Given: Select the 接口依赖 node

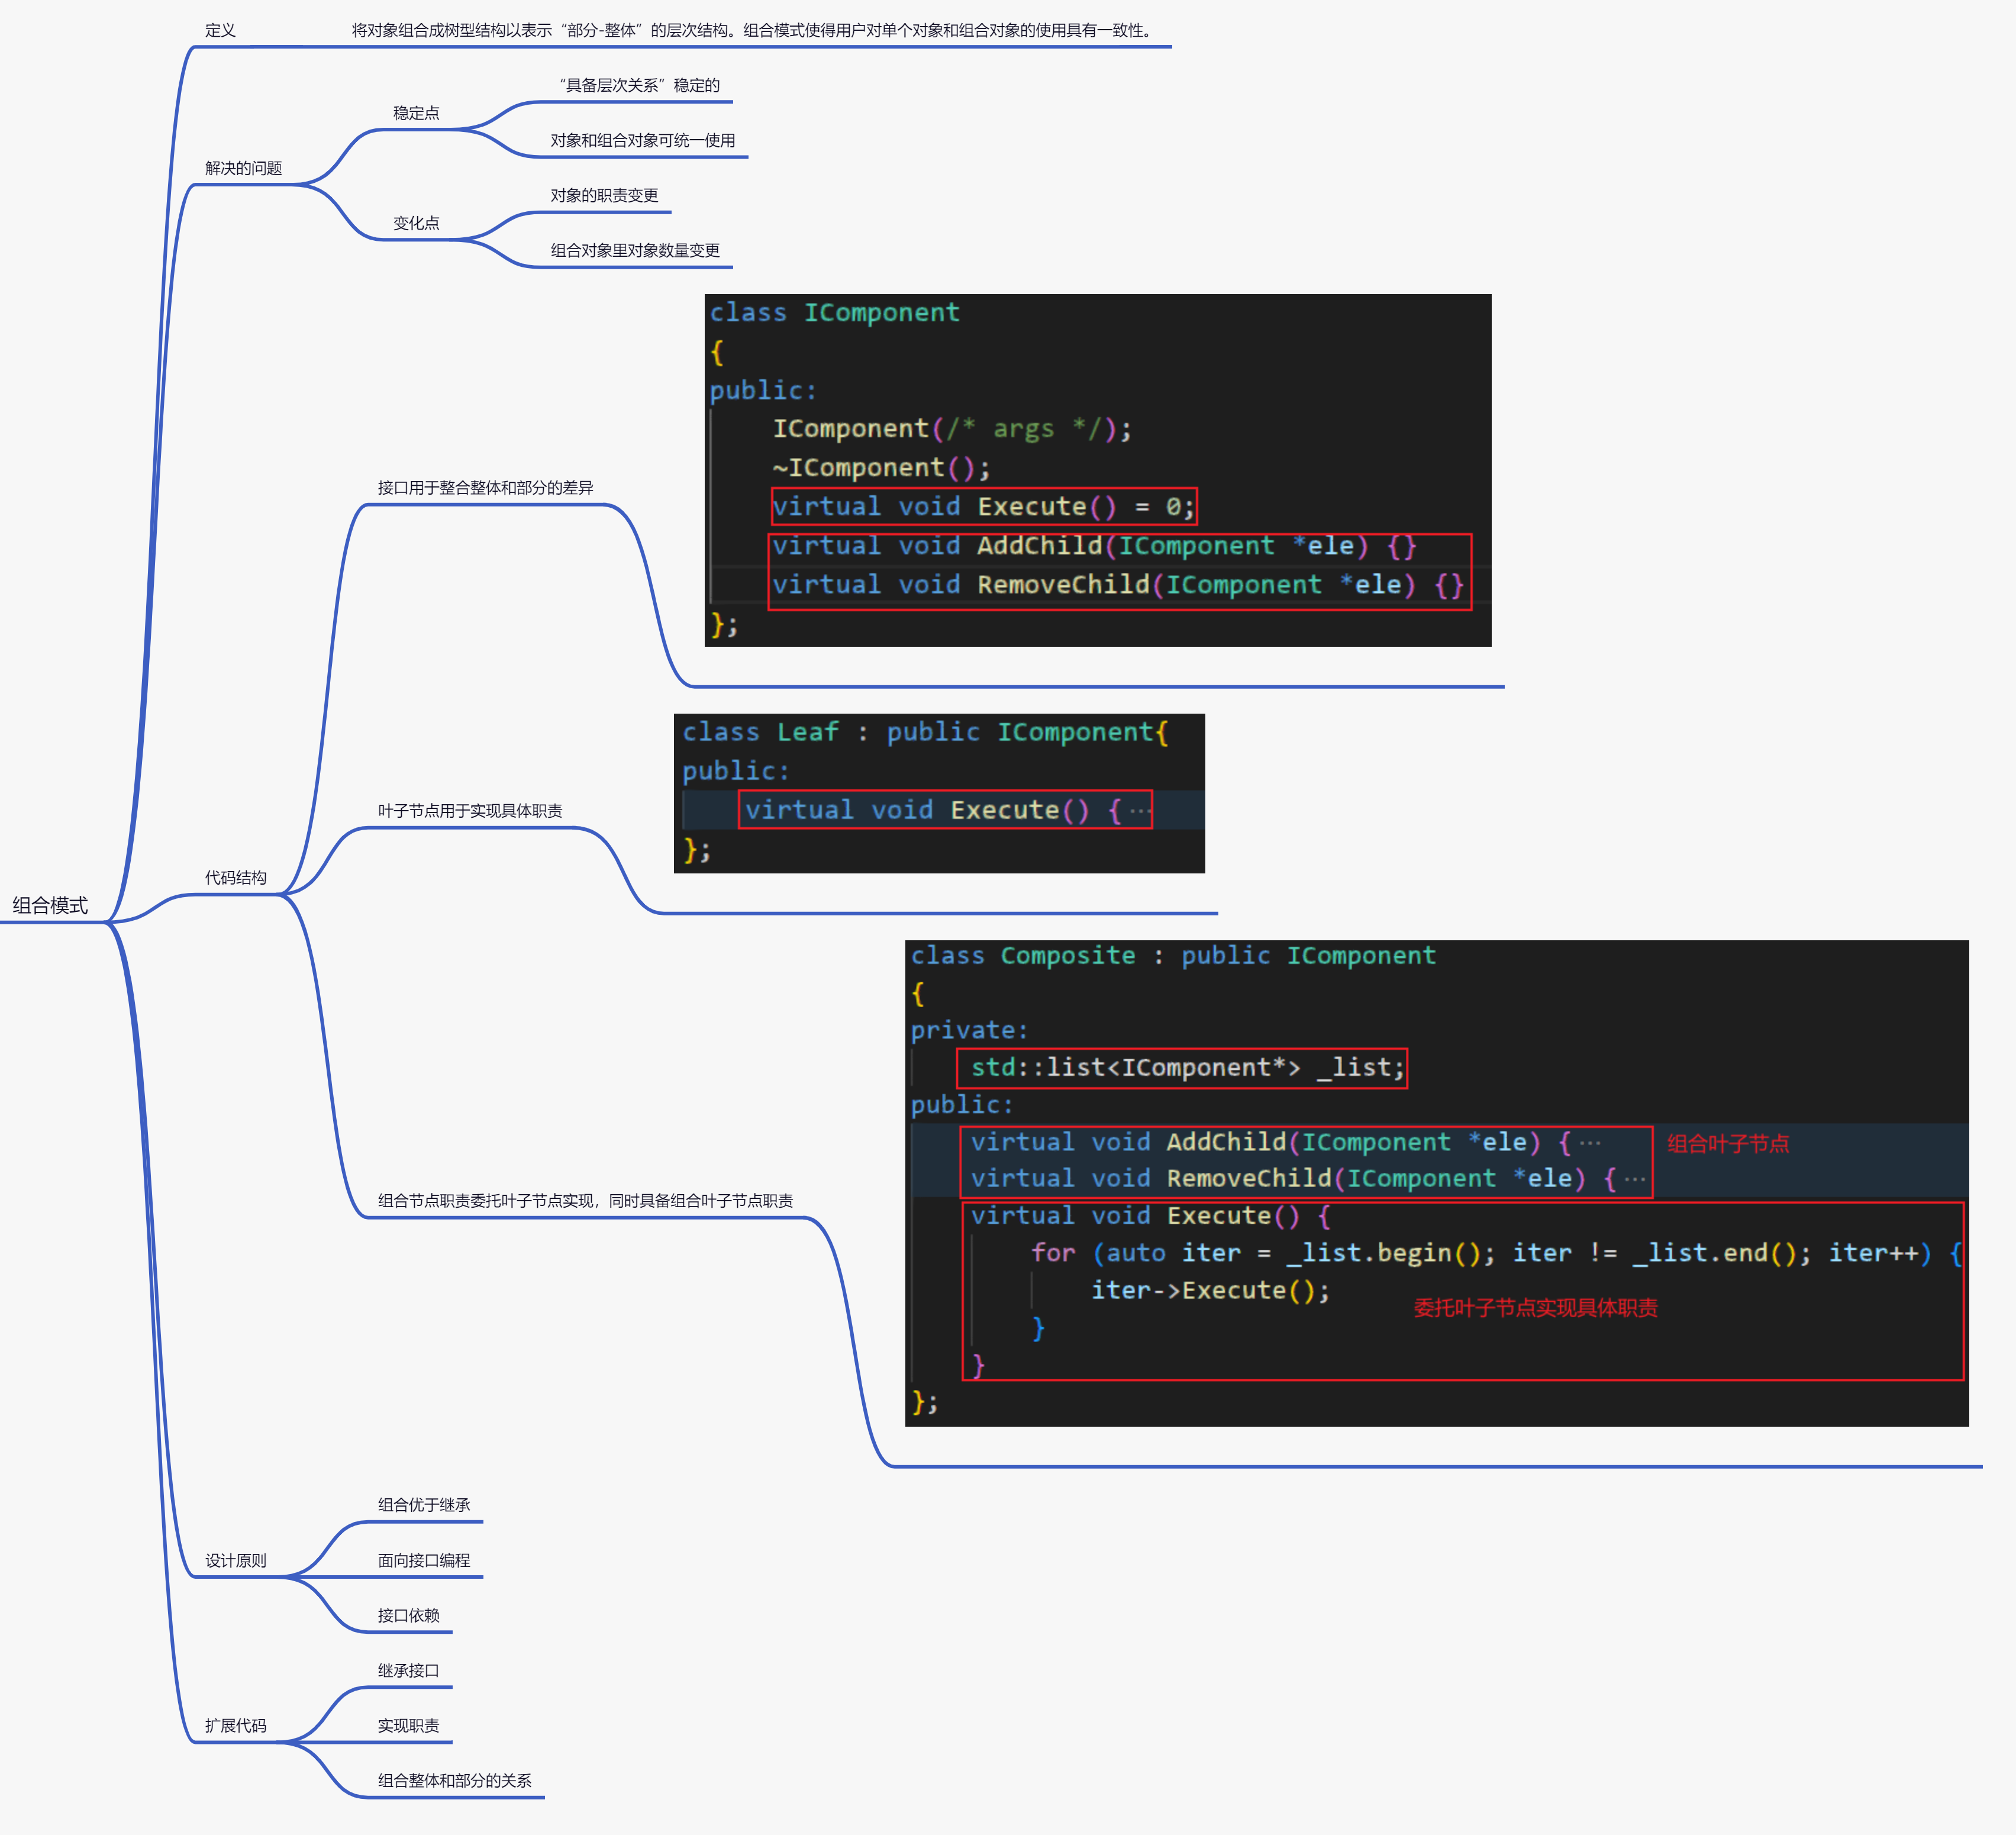Looking at the screenshot, I should coord(408,1615).
